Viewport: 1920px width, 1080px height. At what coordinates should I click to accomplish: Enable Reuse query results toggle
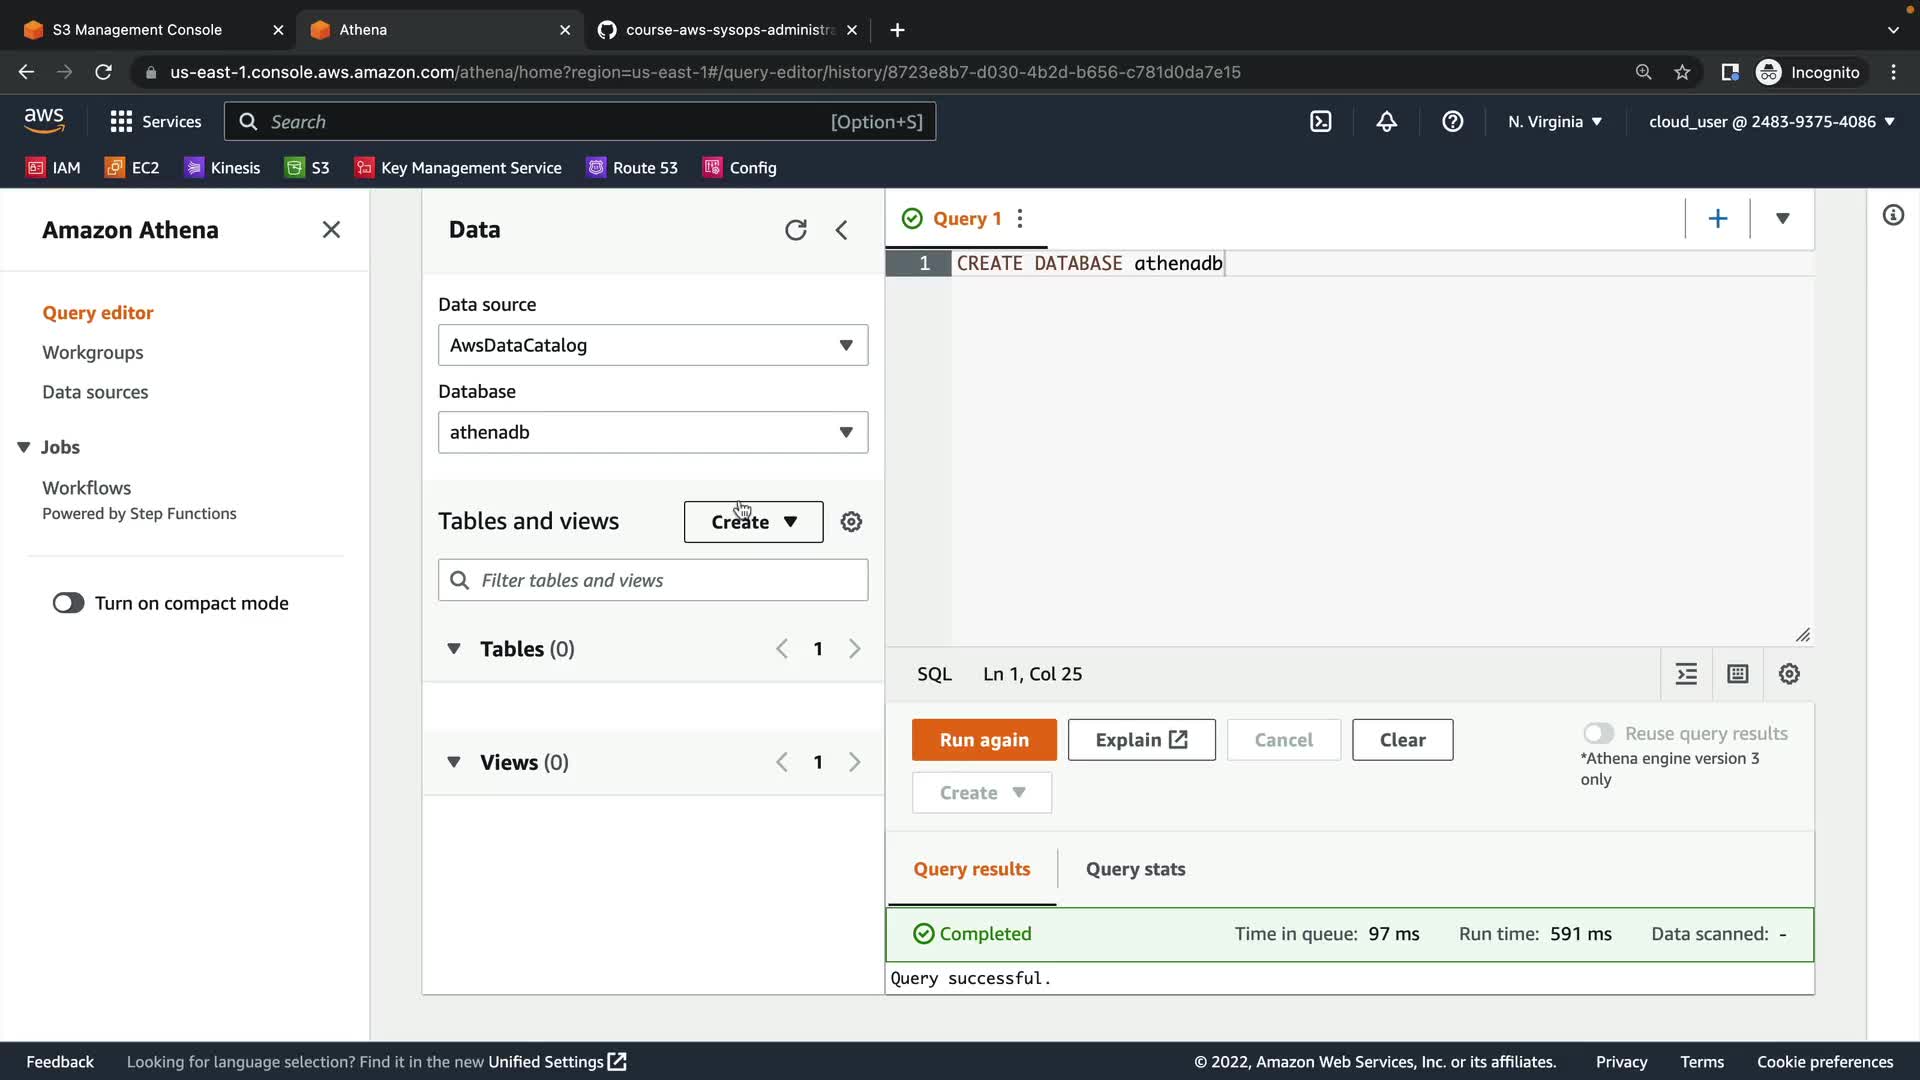[1598, 733]
